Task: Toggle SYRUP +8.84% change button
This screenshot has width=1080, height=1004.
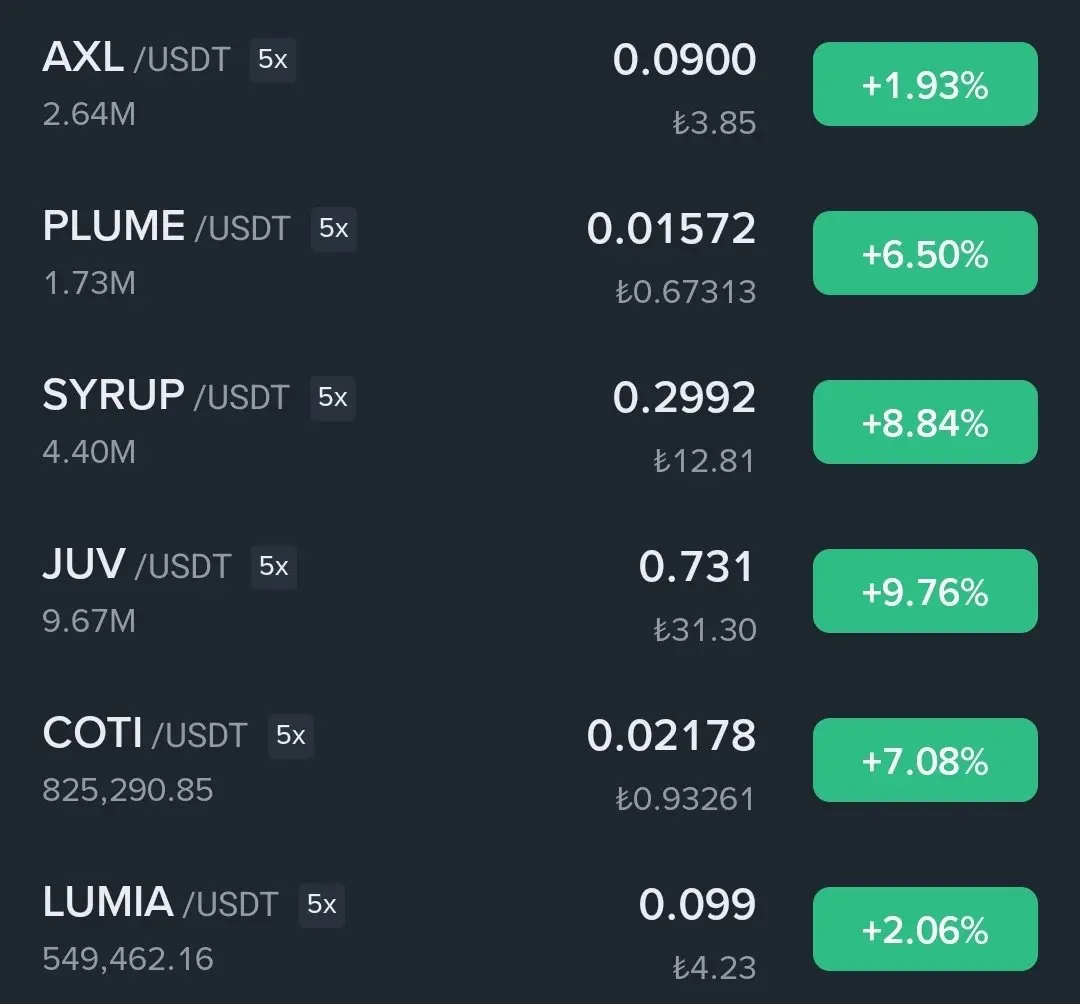Action: tap(925, 421)
